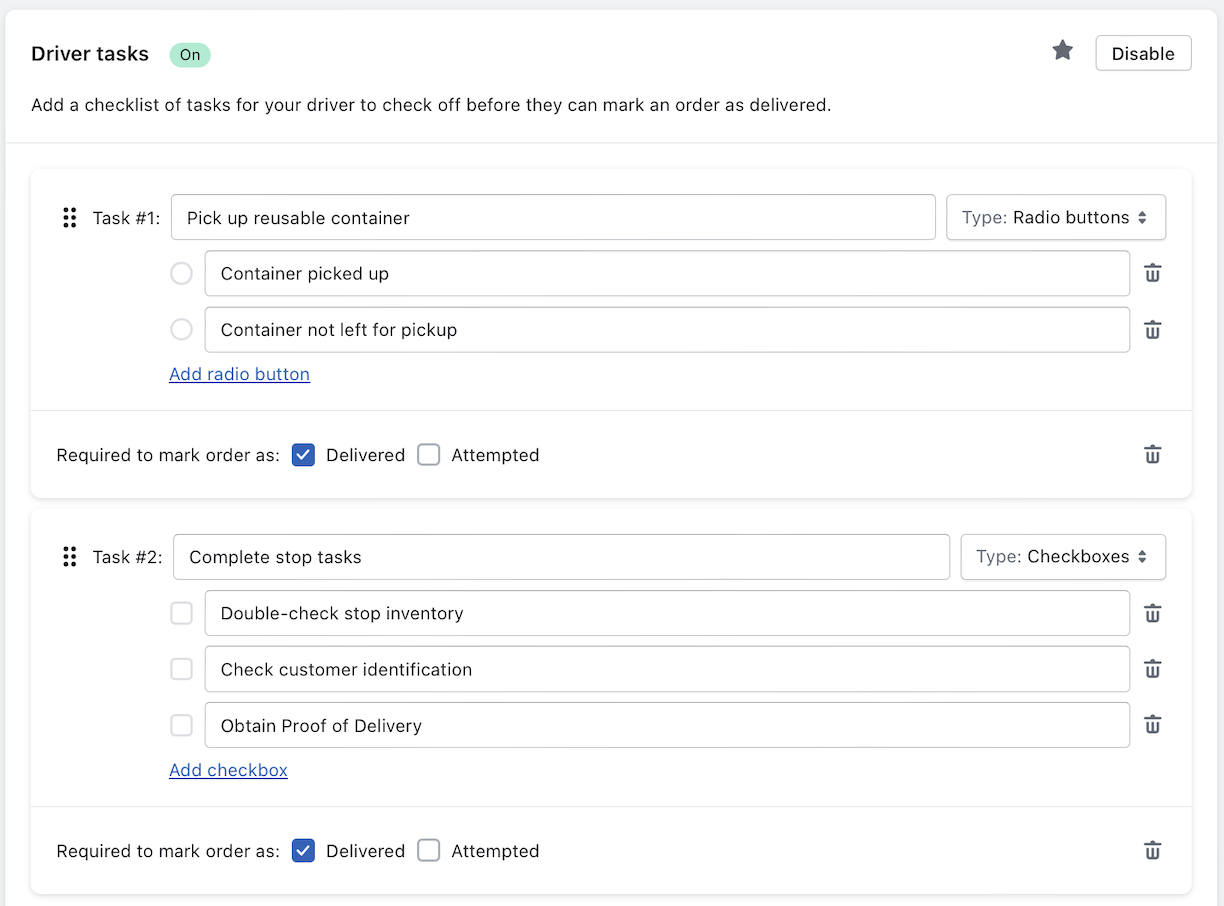This screenshot has width=1224, height=906.
Task: Open the 'Type: Radio buttons' dropdown
Action: [1056, 217]
